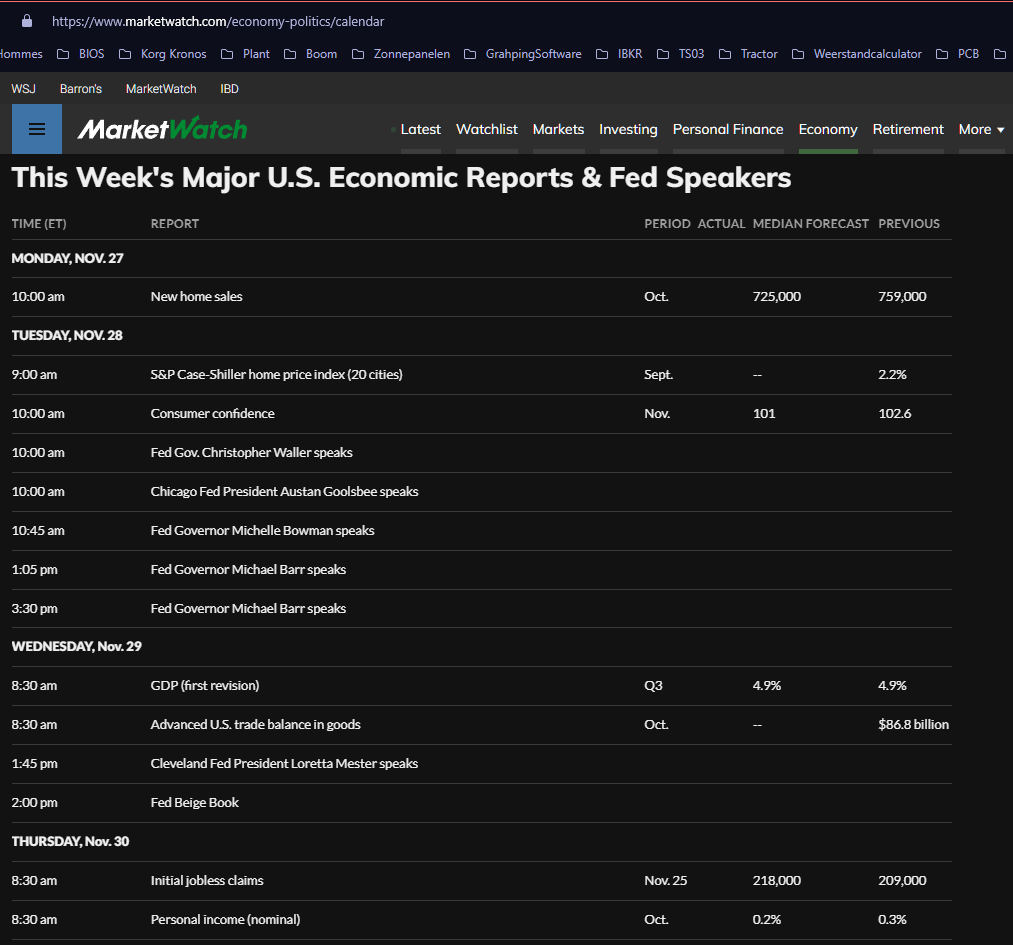Select the GDP (first revision) report
The image size is (1013, 945).
click(205, 685)
